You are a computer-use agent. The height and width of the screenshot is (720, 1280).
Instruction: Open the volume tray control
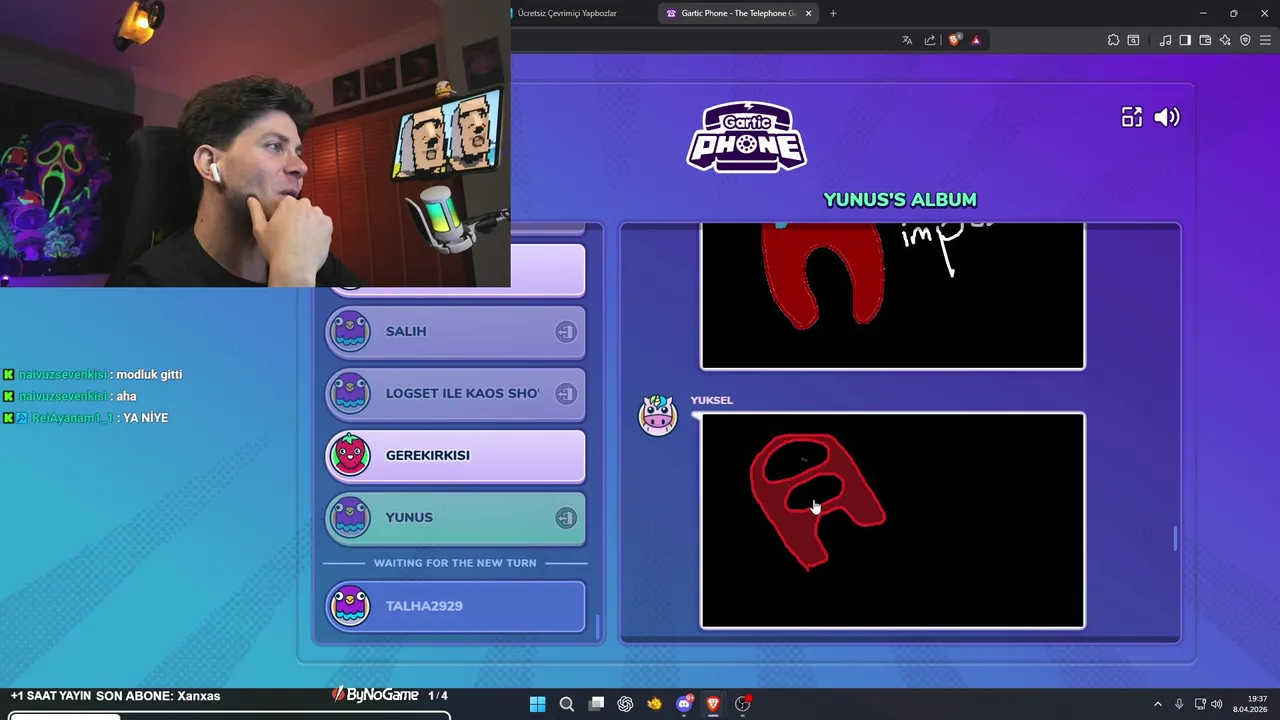pyautogui.click(x=1217, y=704)
